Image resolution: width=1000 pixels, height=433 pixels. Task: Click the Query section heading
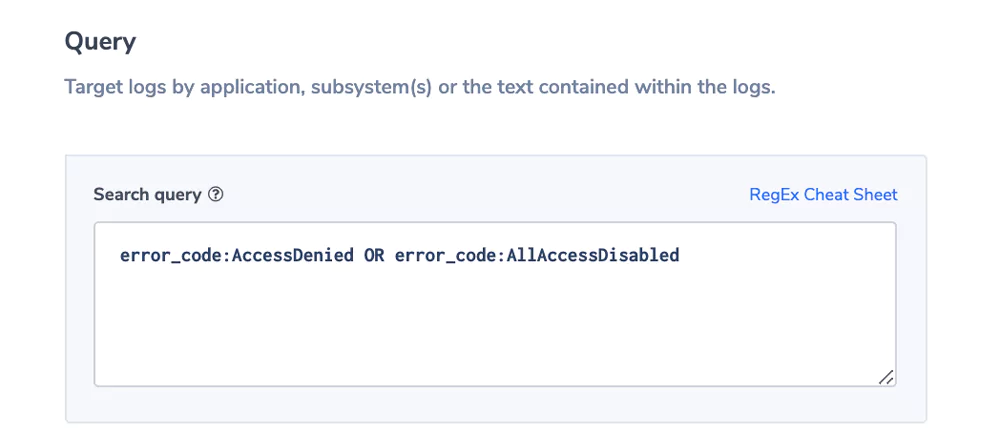coord(100,43)
